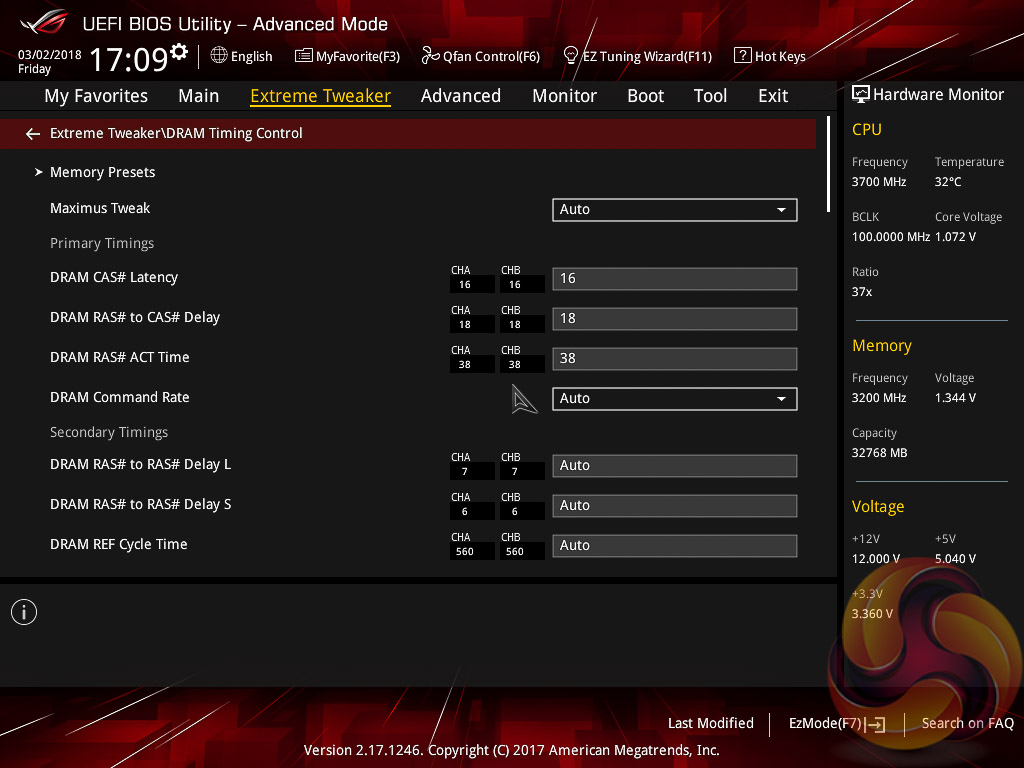Select the Maximus Tweak label
Image resolution: width=1024 pixels, height=768 pixels.
click(100, 208)
